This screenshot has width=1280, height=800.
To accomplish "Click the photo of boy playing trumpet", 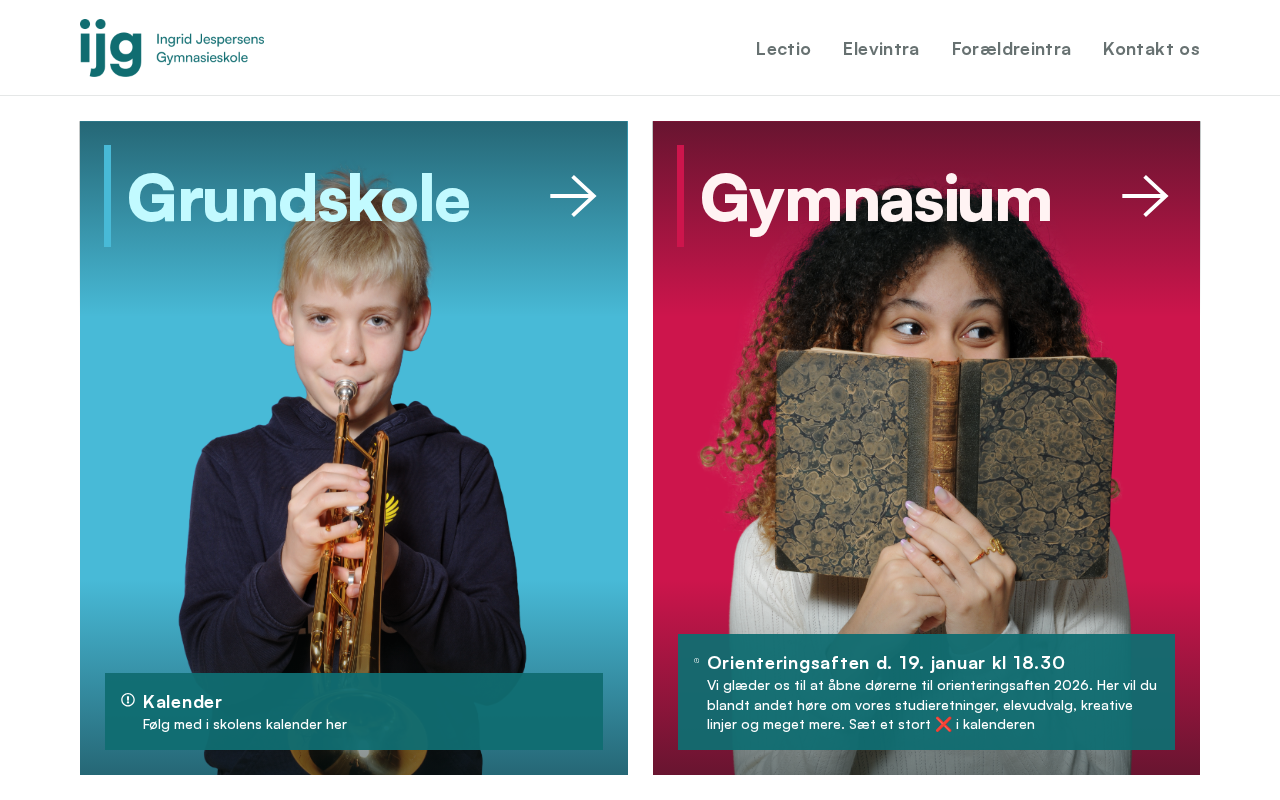I will coord(354,450).
